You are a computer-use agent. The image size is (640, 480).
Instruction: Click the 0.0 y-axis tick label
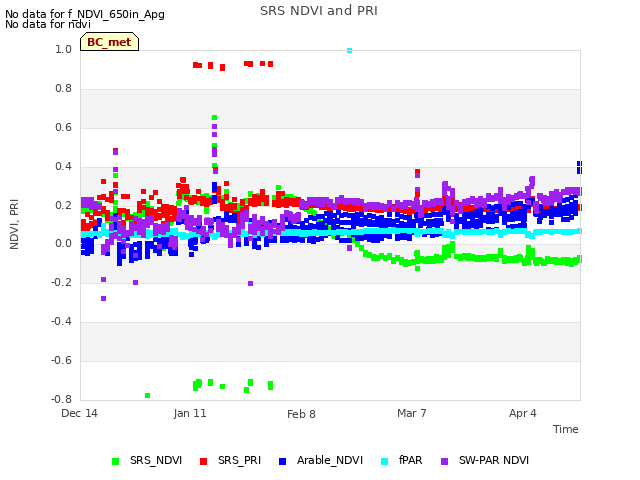point(63,244)
